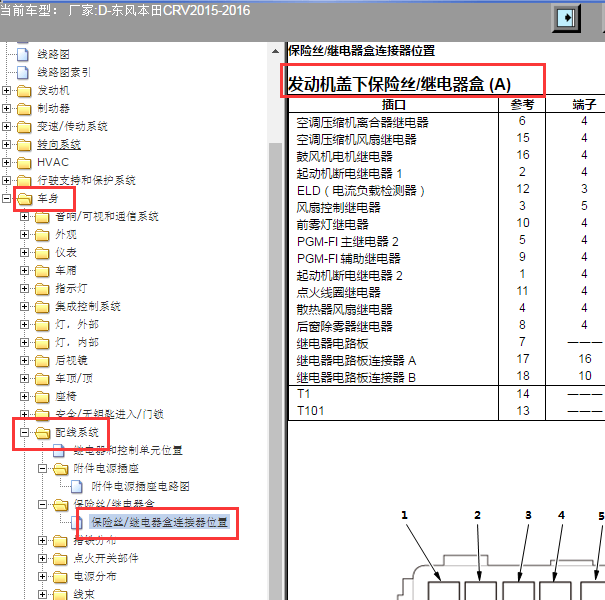This screenshot has width=605, height=600.
Task: Click the 线路图 document icon
Action: click(x=23, y=54)
